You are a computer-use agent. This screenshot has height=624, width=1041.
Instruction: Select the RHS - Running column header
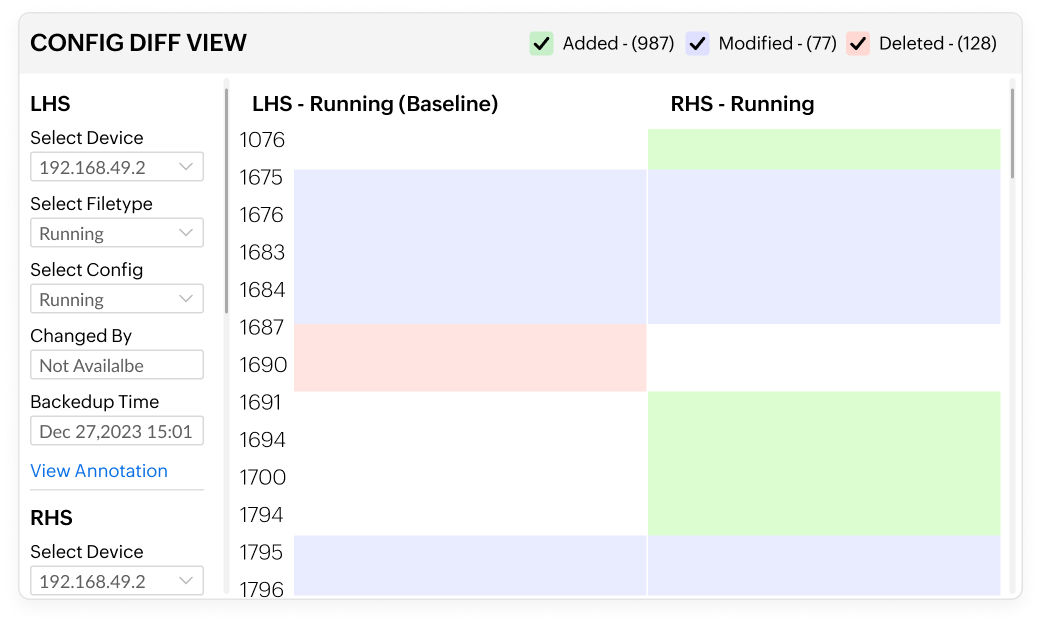pyautogui.click(x=744, y=104)
